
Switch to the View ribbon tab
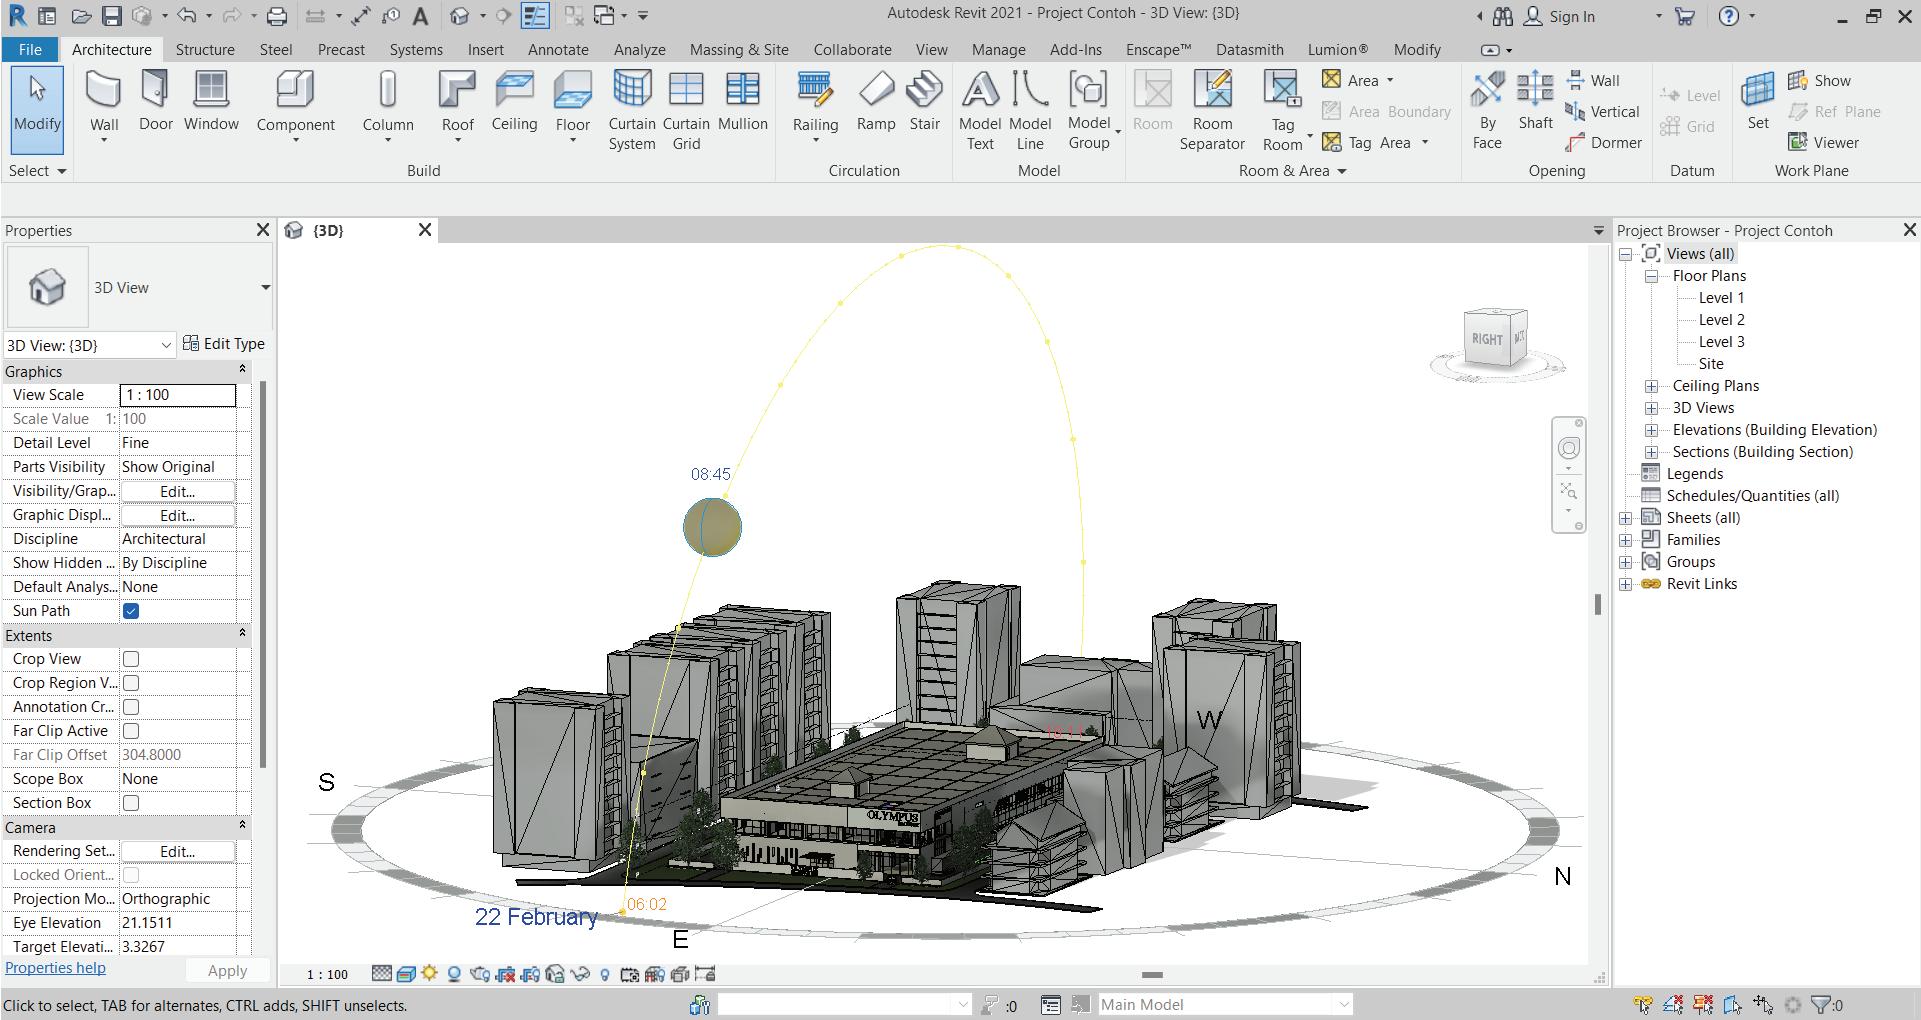pos(931,49)
